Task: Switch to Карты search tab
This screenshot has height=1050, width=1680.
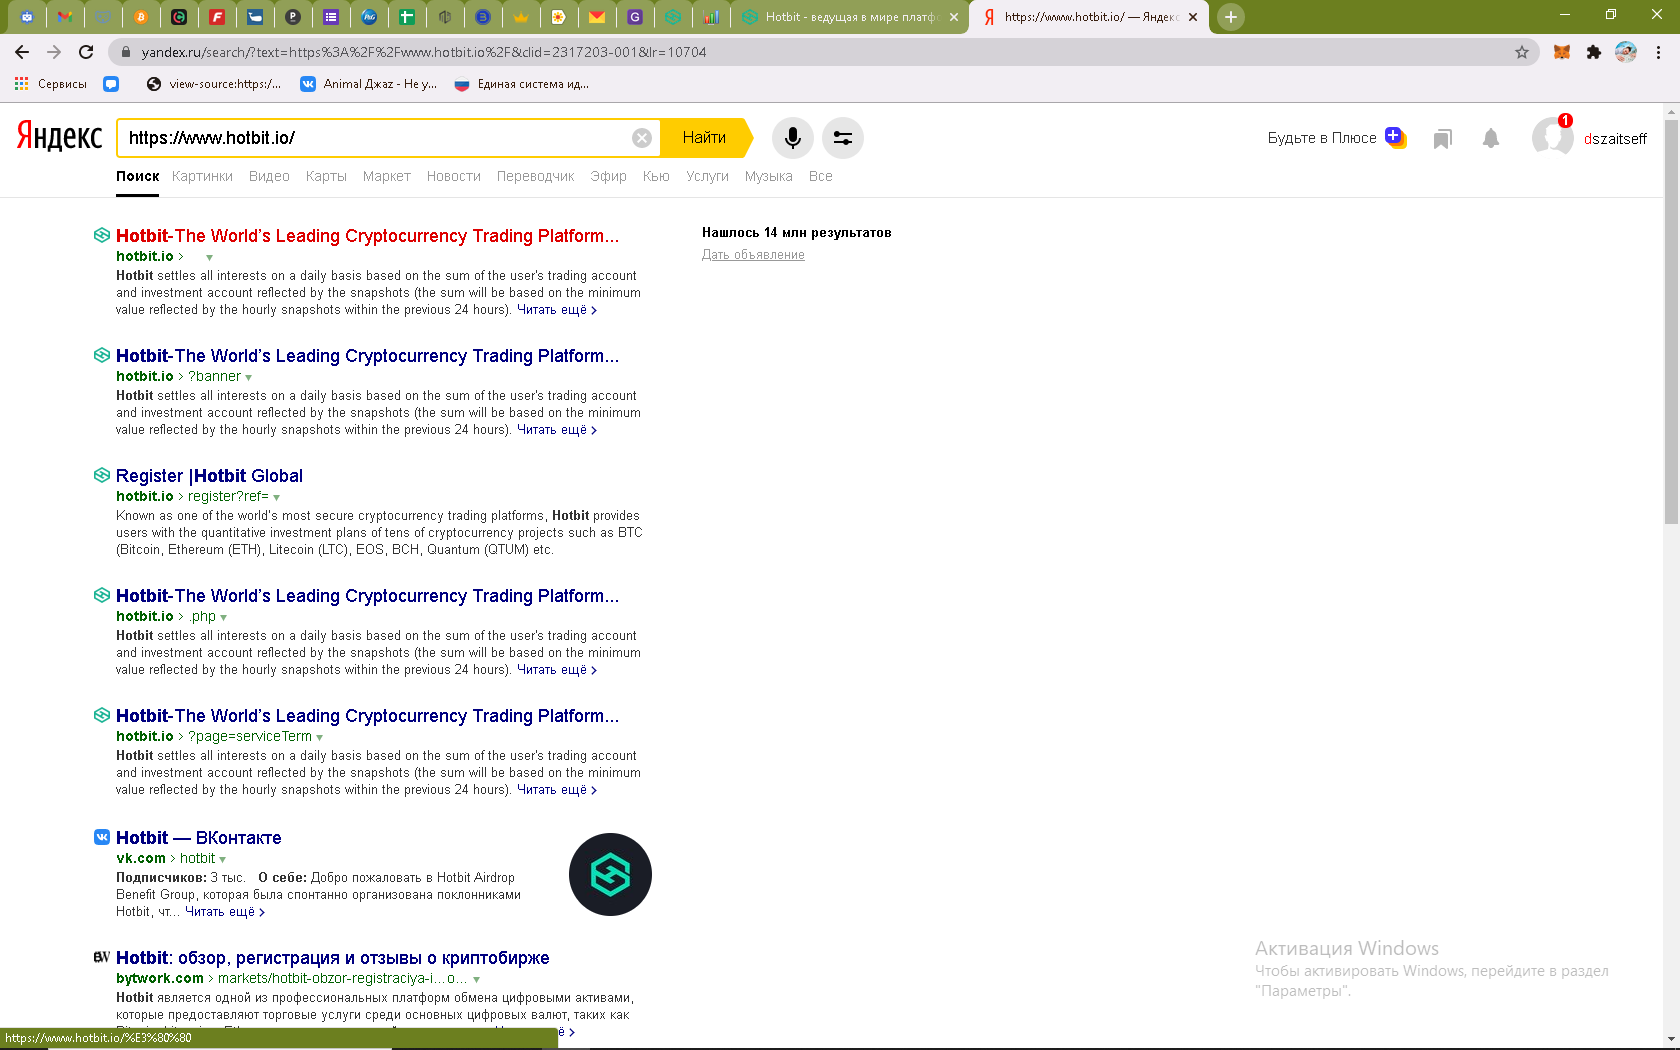Action: (326, 176)
